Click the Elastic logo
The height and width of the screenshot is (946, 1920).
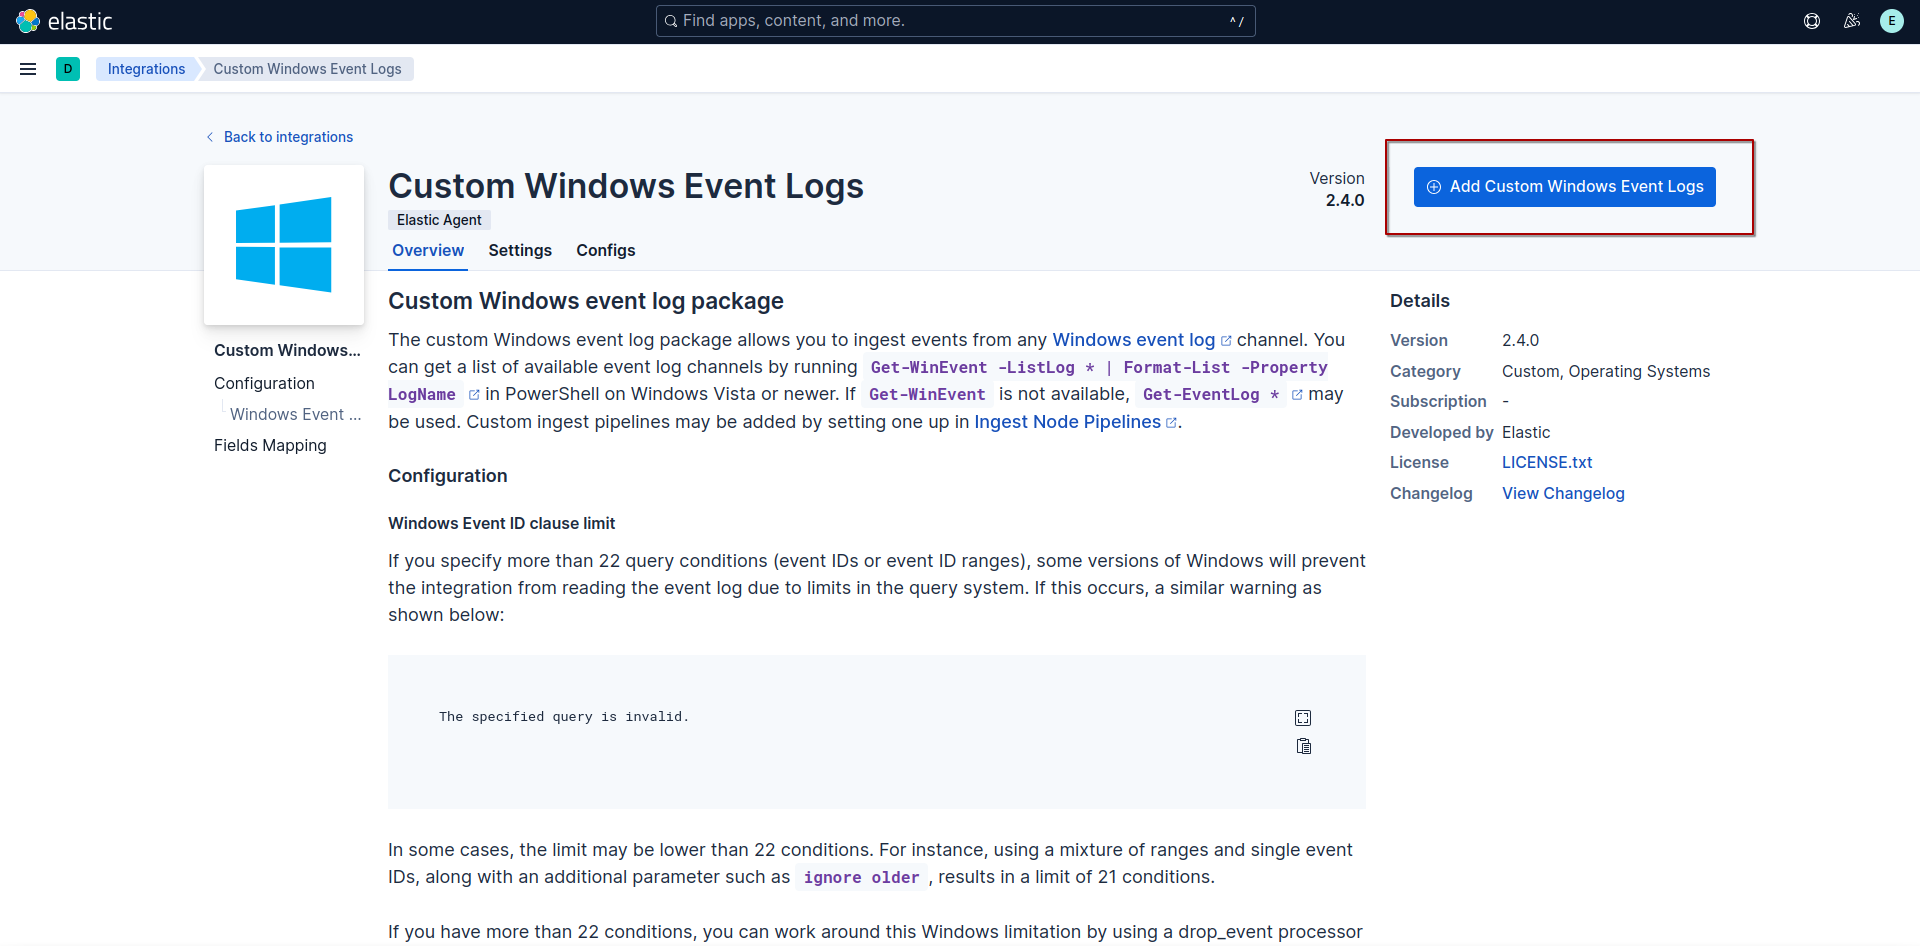click(x=64, y=21)
